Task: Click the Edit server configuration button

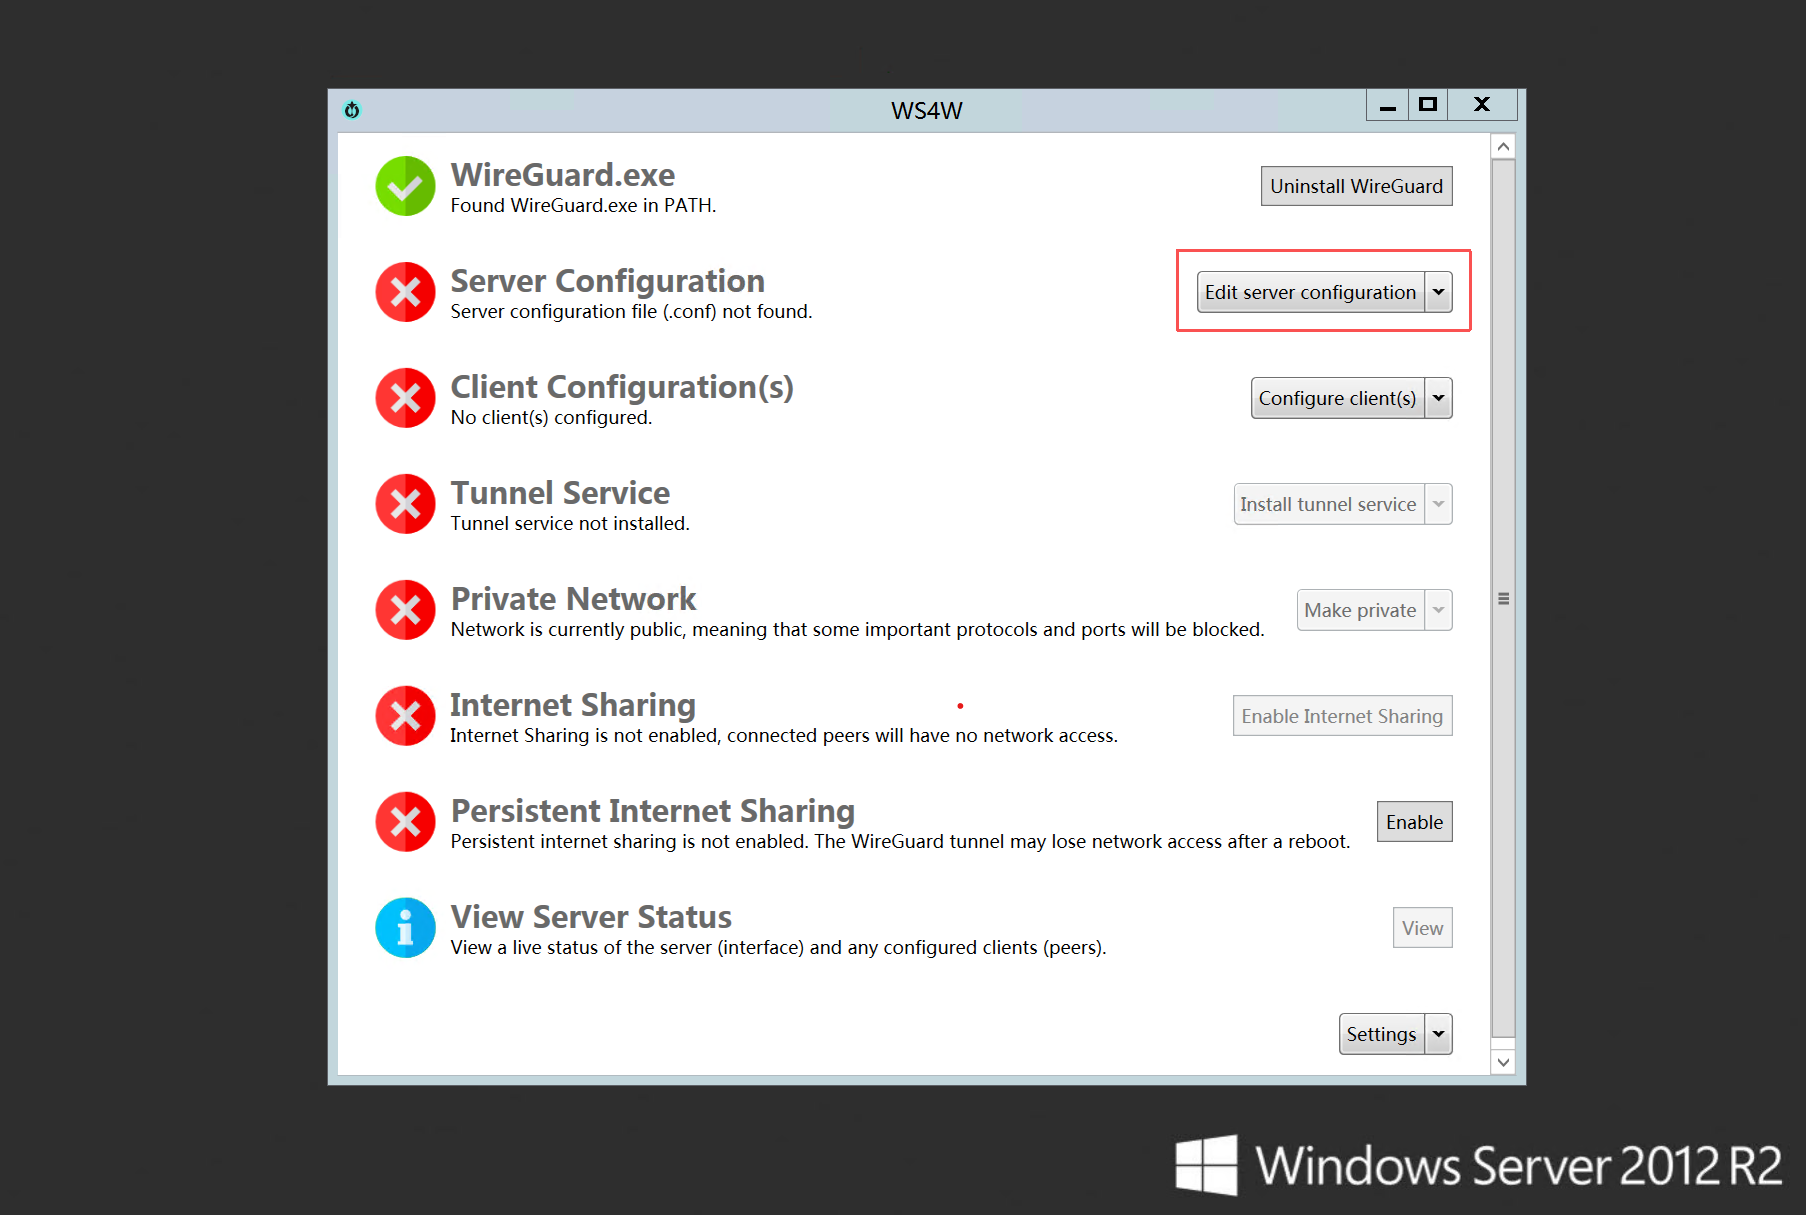Action: tap(1310, 292)
